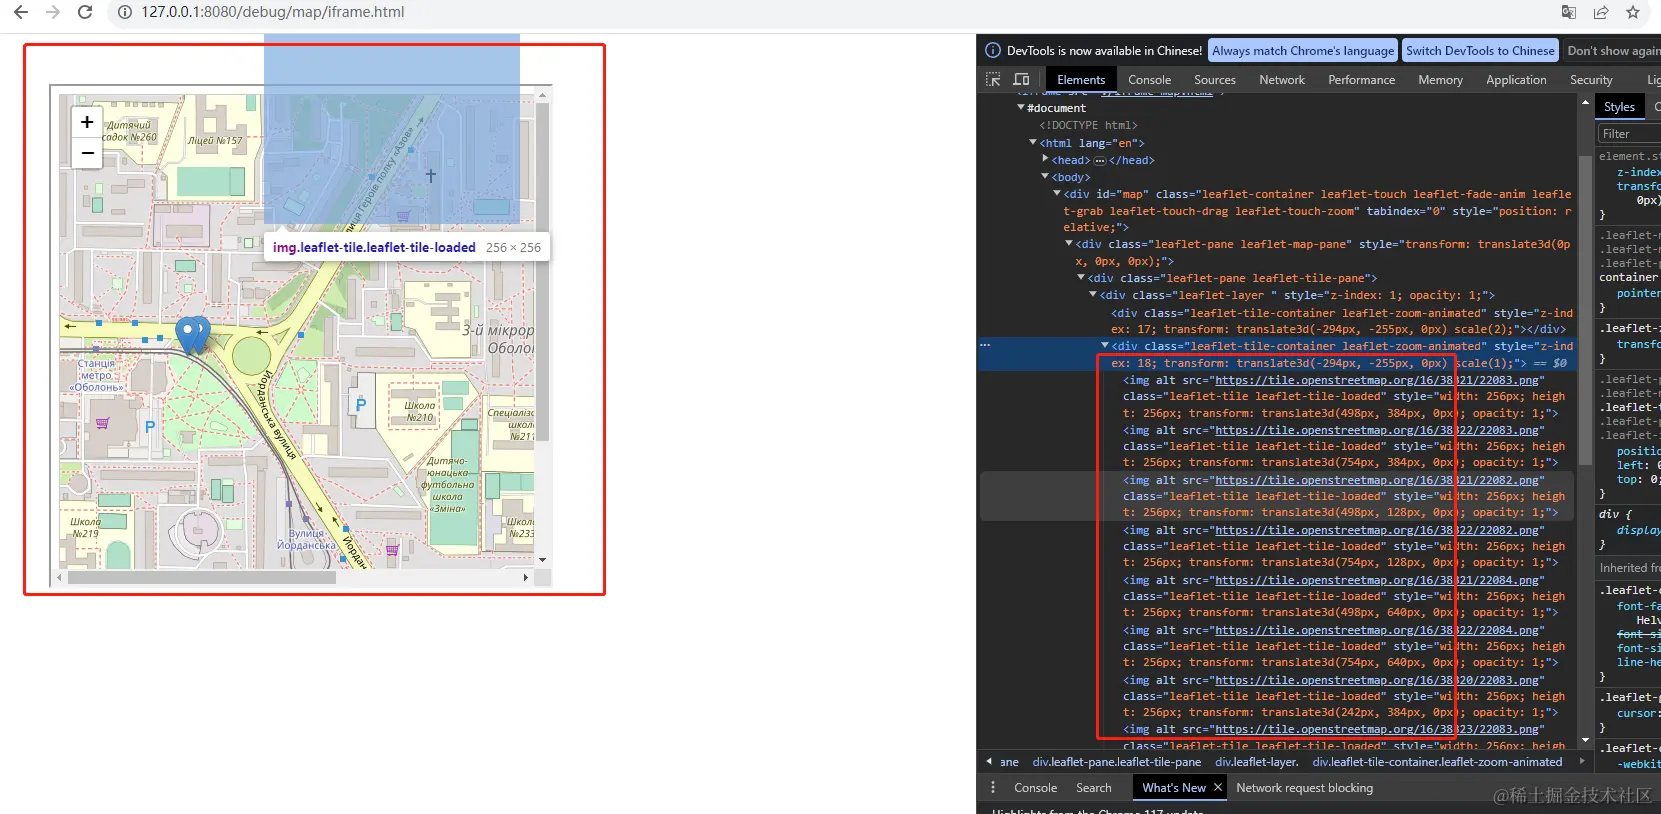Activate the inspect element picker tool
Image resolution: width=1661 pixels, height=814 pixels.
(993, 80)
